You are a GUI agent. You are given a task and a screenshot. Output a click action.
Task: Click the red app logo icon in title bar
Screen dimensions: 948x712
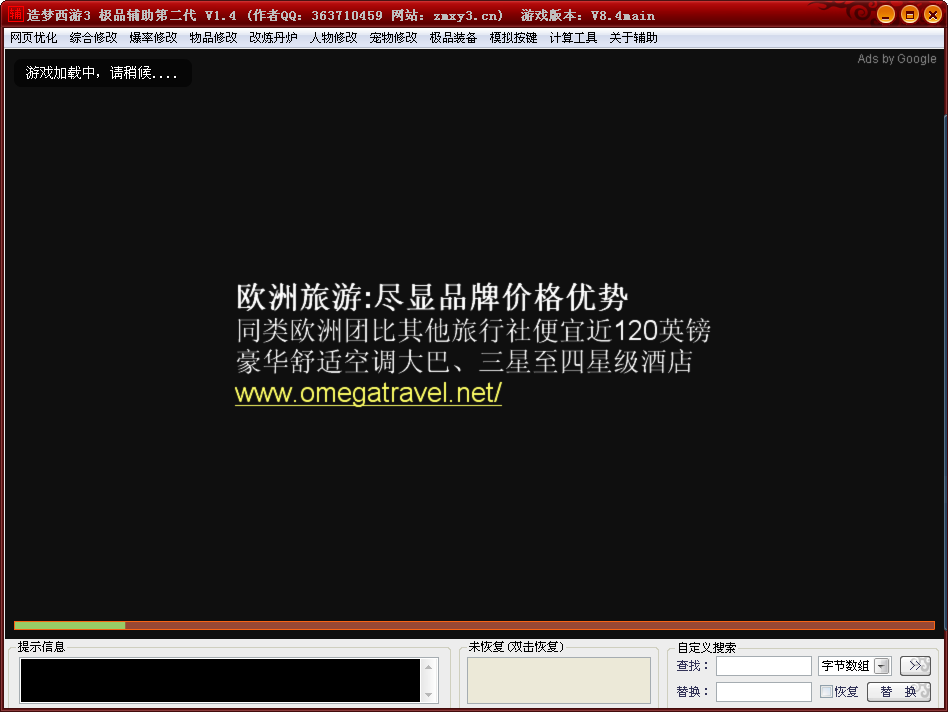pyautogui.click(x=16, y=14)
